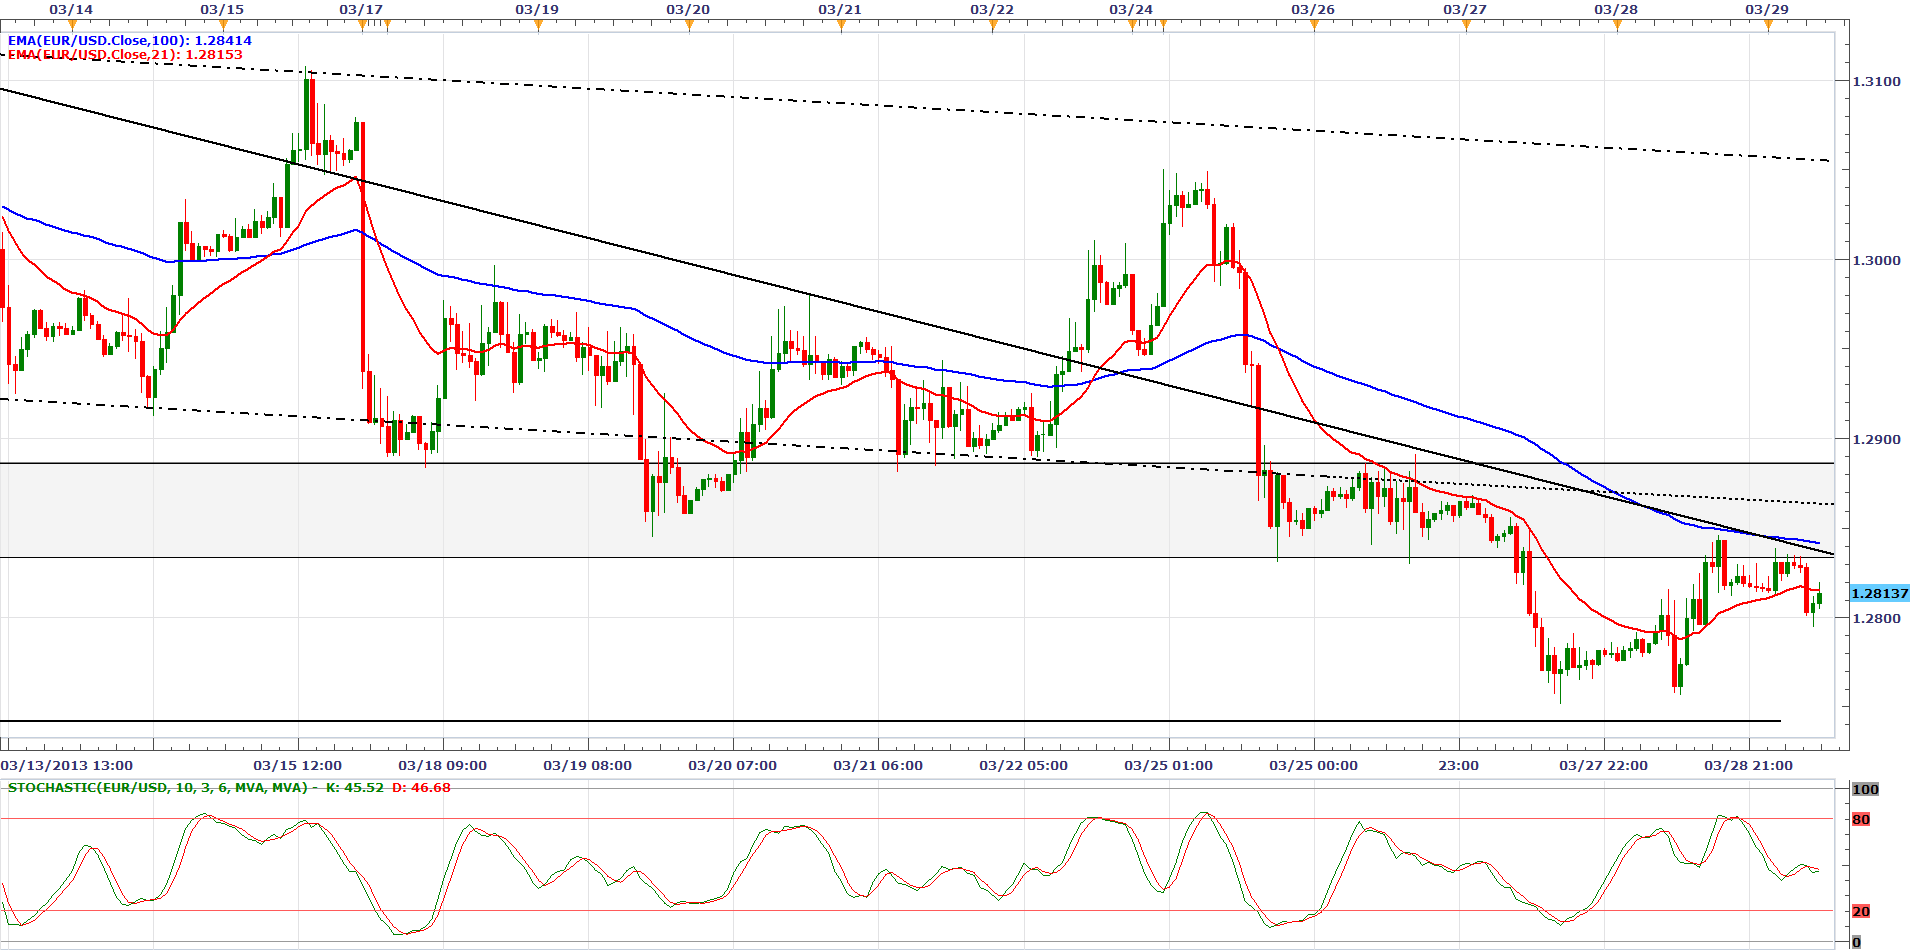Click the 03/13/2013 13:00 start time label
This screenshot has width=1914, height=950.
pos(67,766)
